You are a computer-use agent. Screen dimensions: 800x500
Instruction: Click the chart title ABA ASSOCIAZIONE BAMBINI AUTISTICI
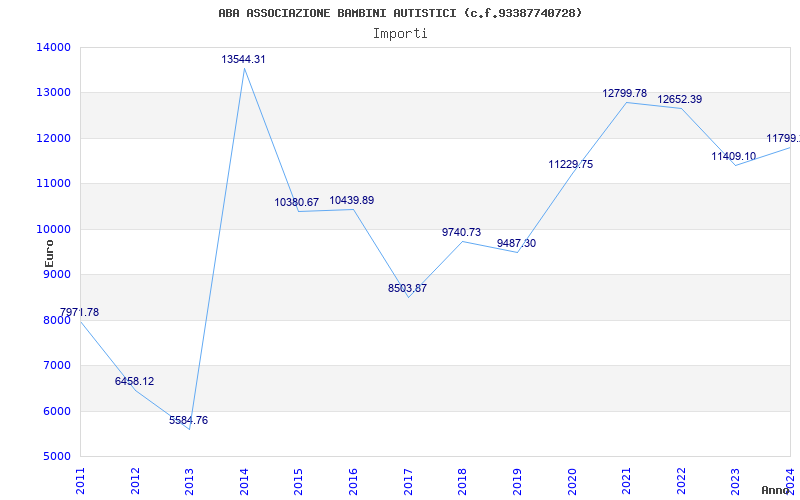pos(400,13)
